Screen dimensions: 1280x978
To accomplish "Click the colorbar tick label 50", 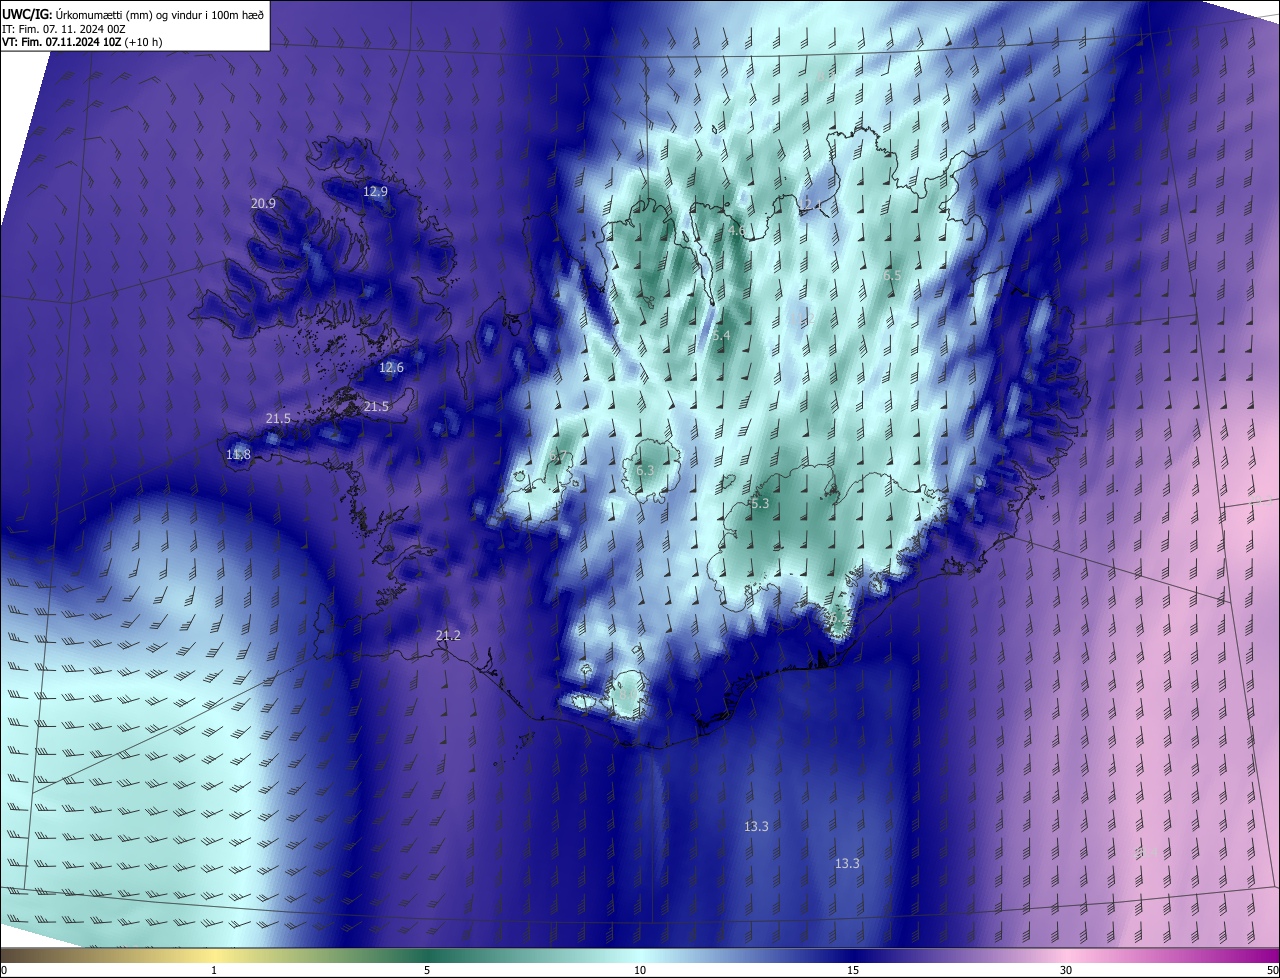I will coord(1272,970).
